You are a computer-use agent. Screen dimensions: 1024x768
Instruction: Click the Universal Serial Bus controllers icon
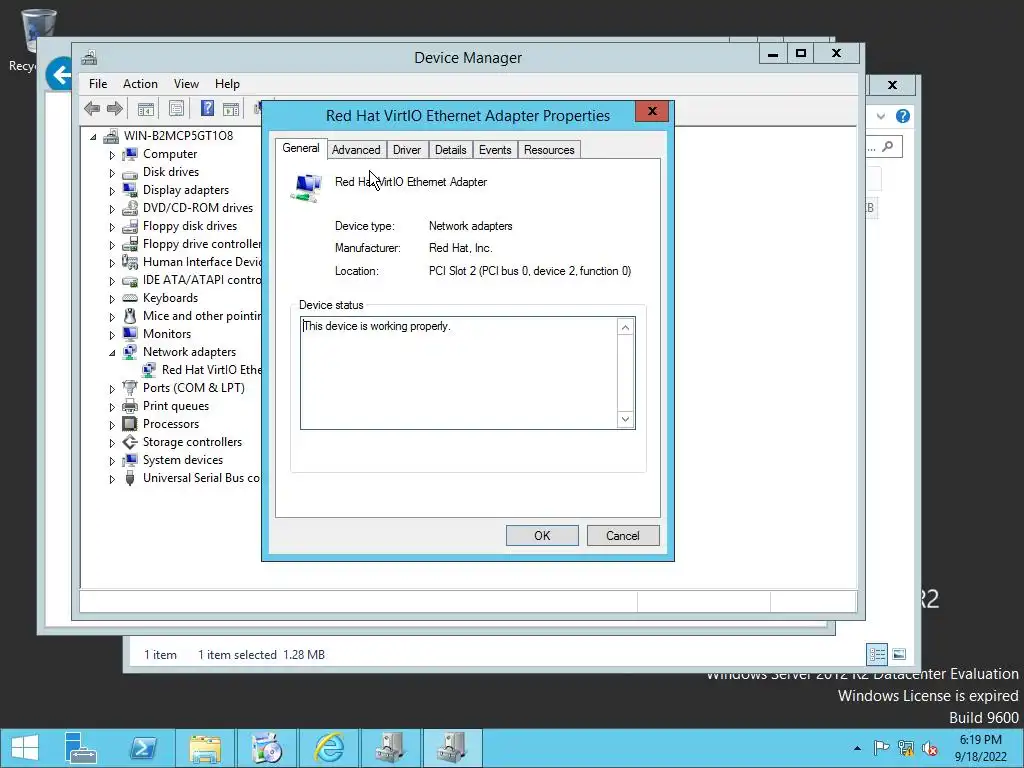pyautogui.click(x=130, y=478)
